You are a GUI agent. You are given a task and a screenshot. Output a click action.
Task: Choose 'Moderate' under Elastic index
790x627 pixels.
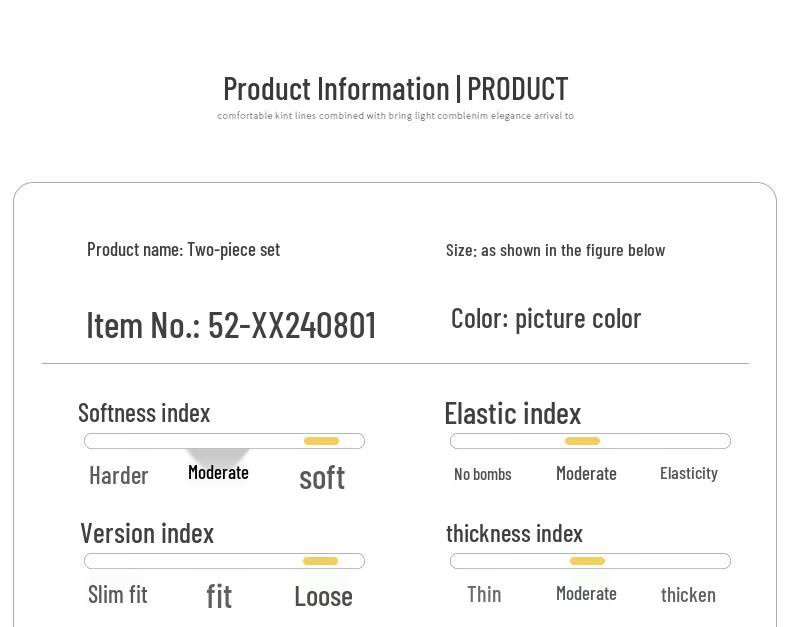point(586,473)
